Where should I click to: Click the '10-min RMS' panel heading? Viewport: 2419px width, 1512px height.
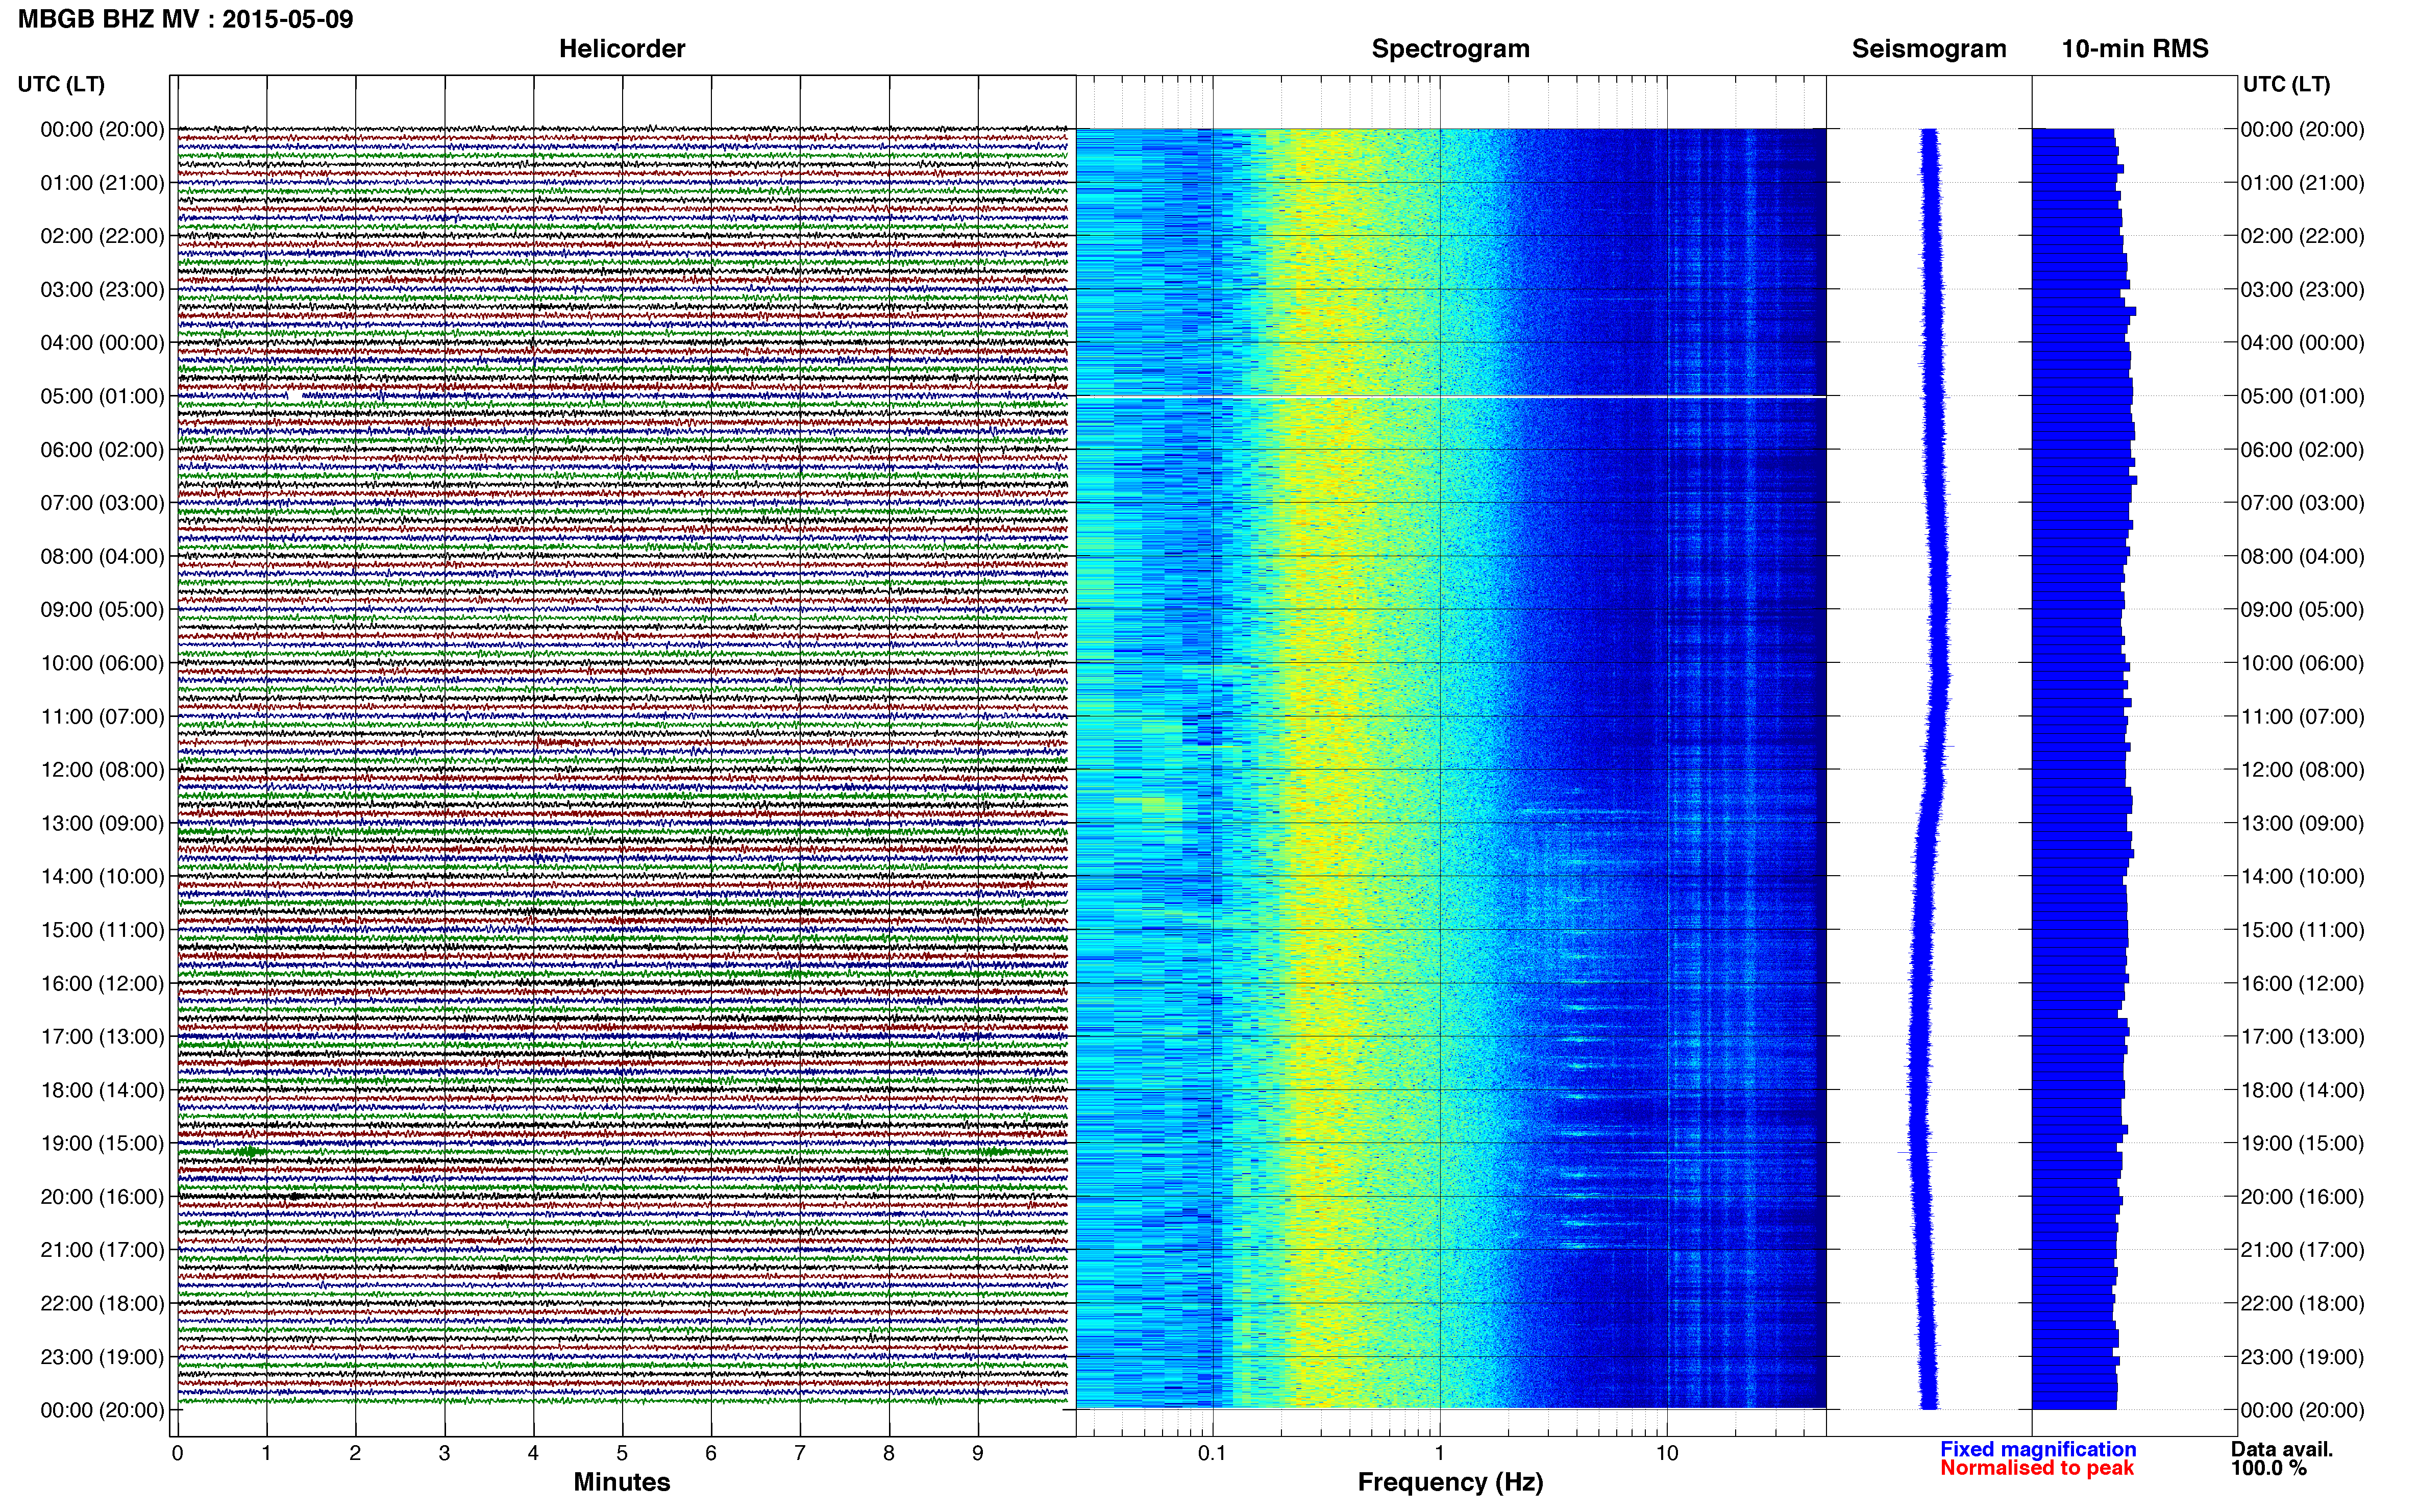click(2135, 49)
